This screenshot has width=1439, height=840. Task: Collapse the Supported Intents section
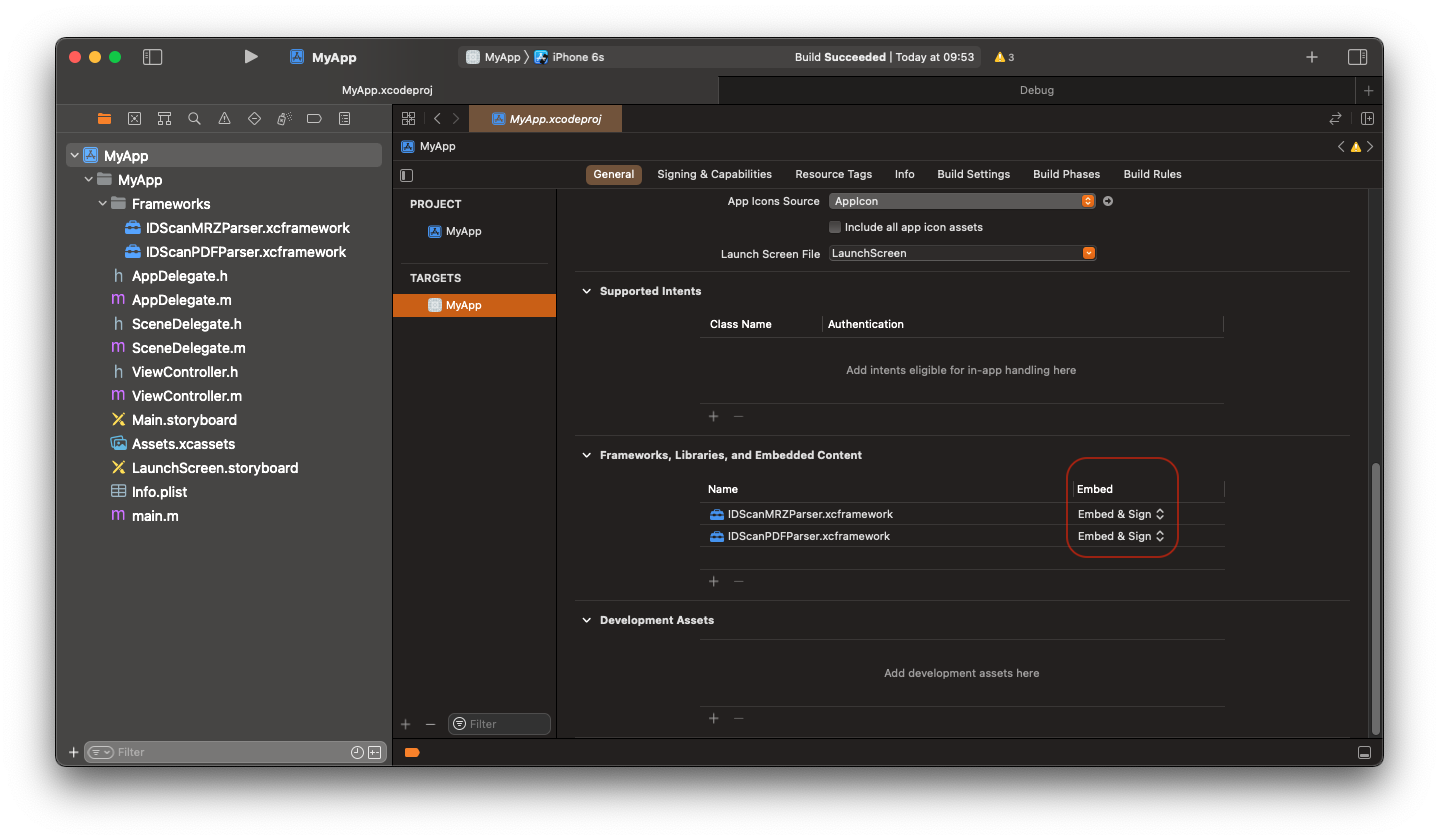[x=587, y=291]
